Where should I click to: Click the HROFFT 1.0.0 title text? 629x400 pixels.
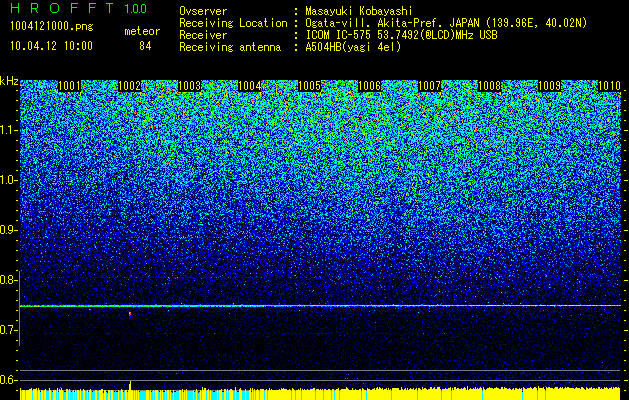(79, 8)
